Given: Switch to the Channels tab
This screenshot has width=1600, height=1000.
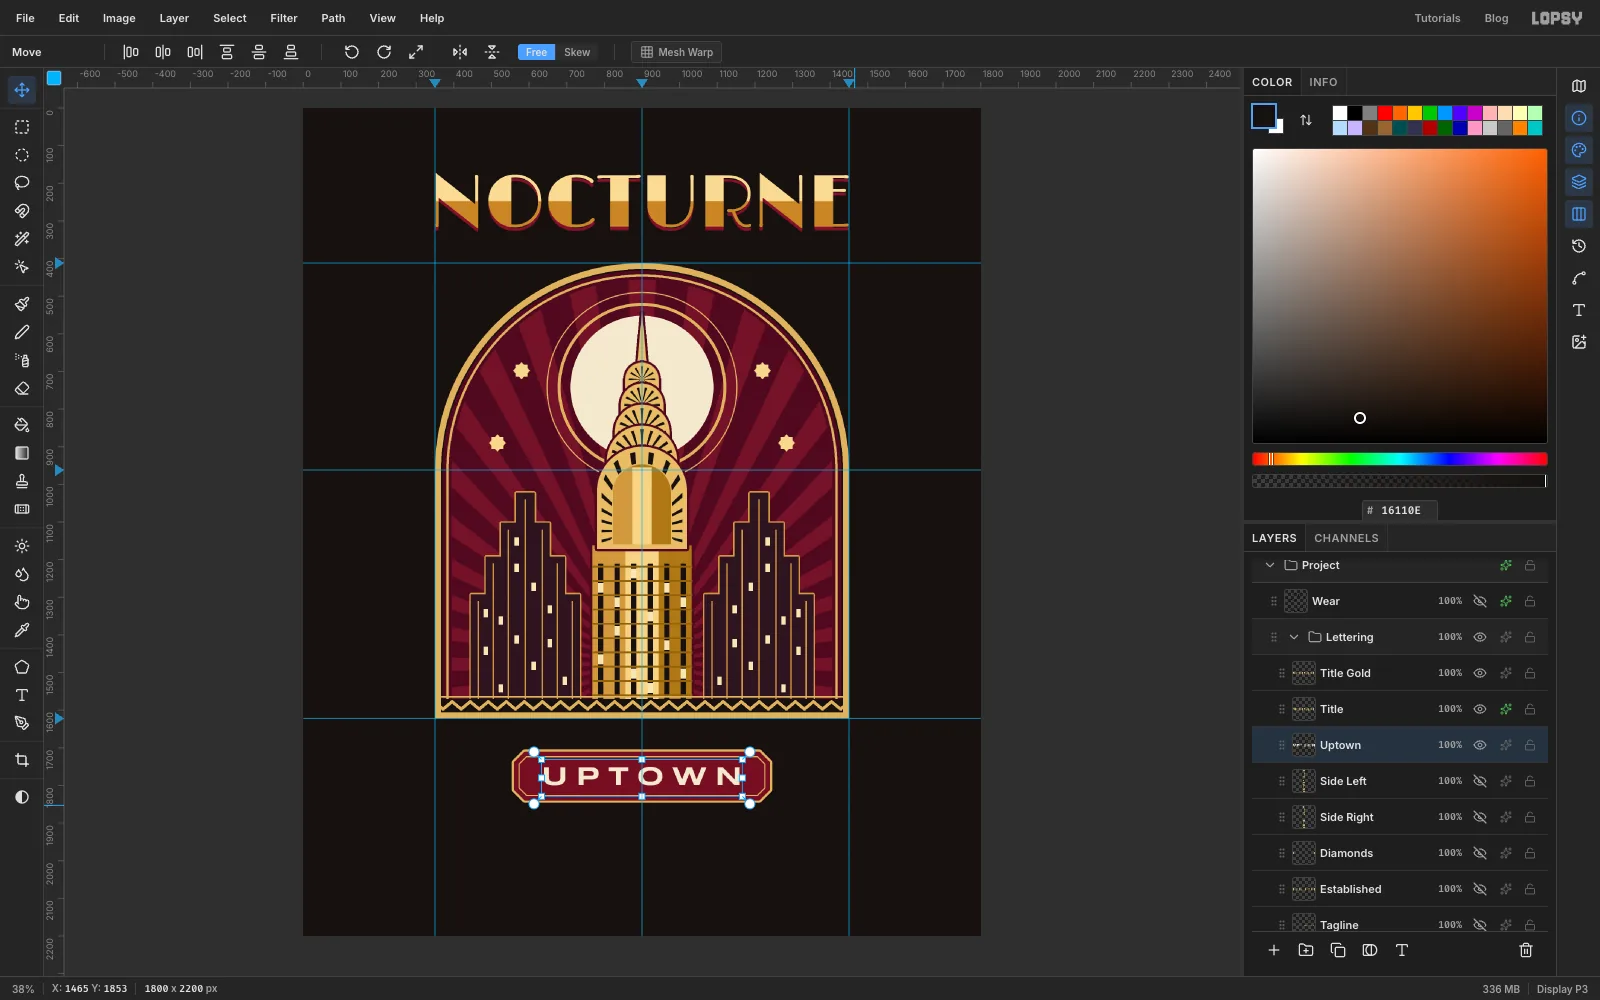Looking at the screenshot, I should point(1346,538).
